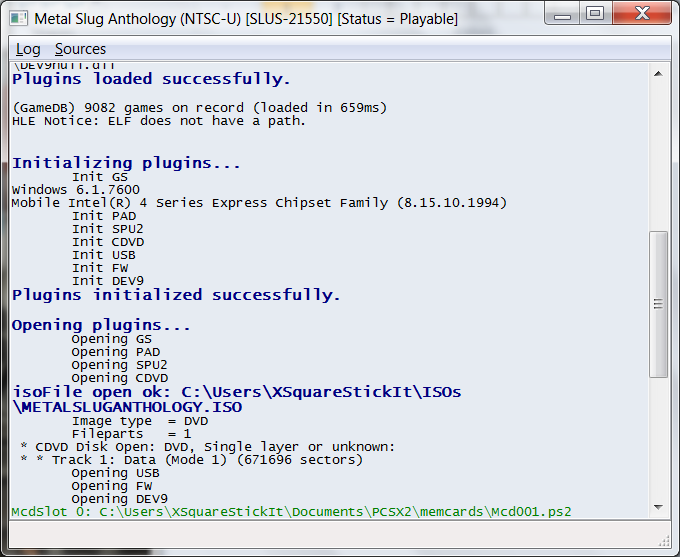Click the 'Init CDVD' log line

coord(108,242)
